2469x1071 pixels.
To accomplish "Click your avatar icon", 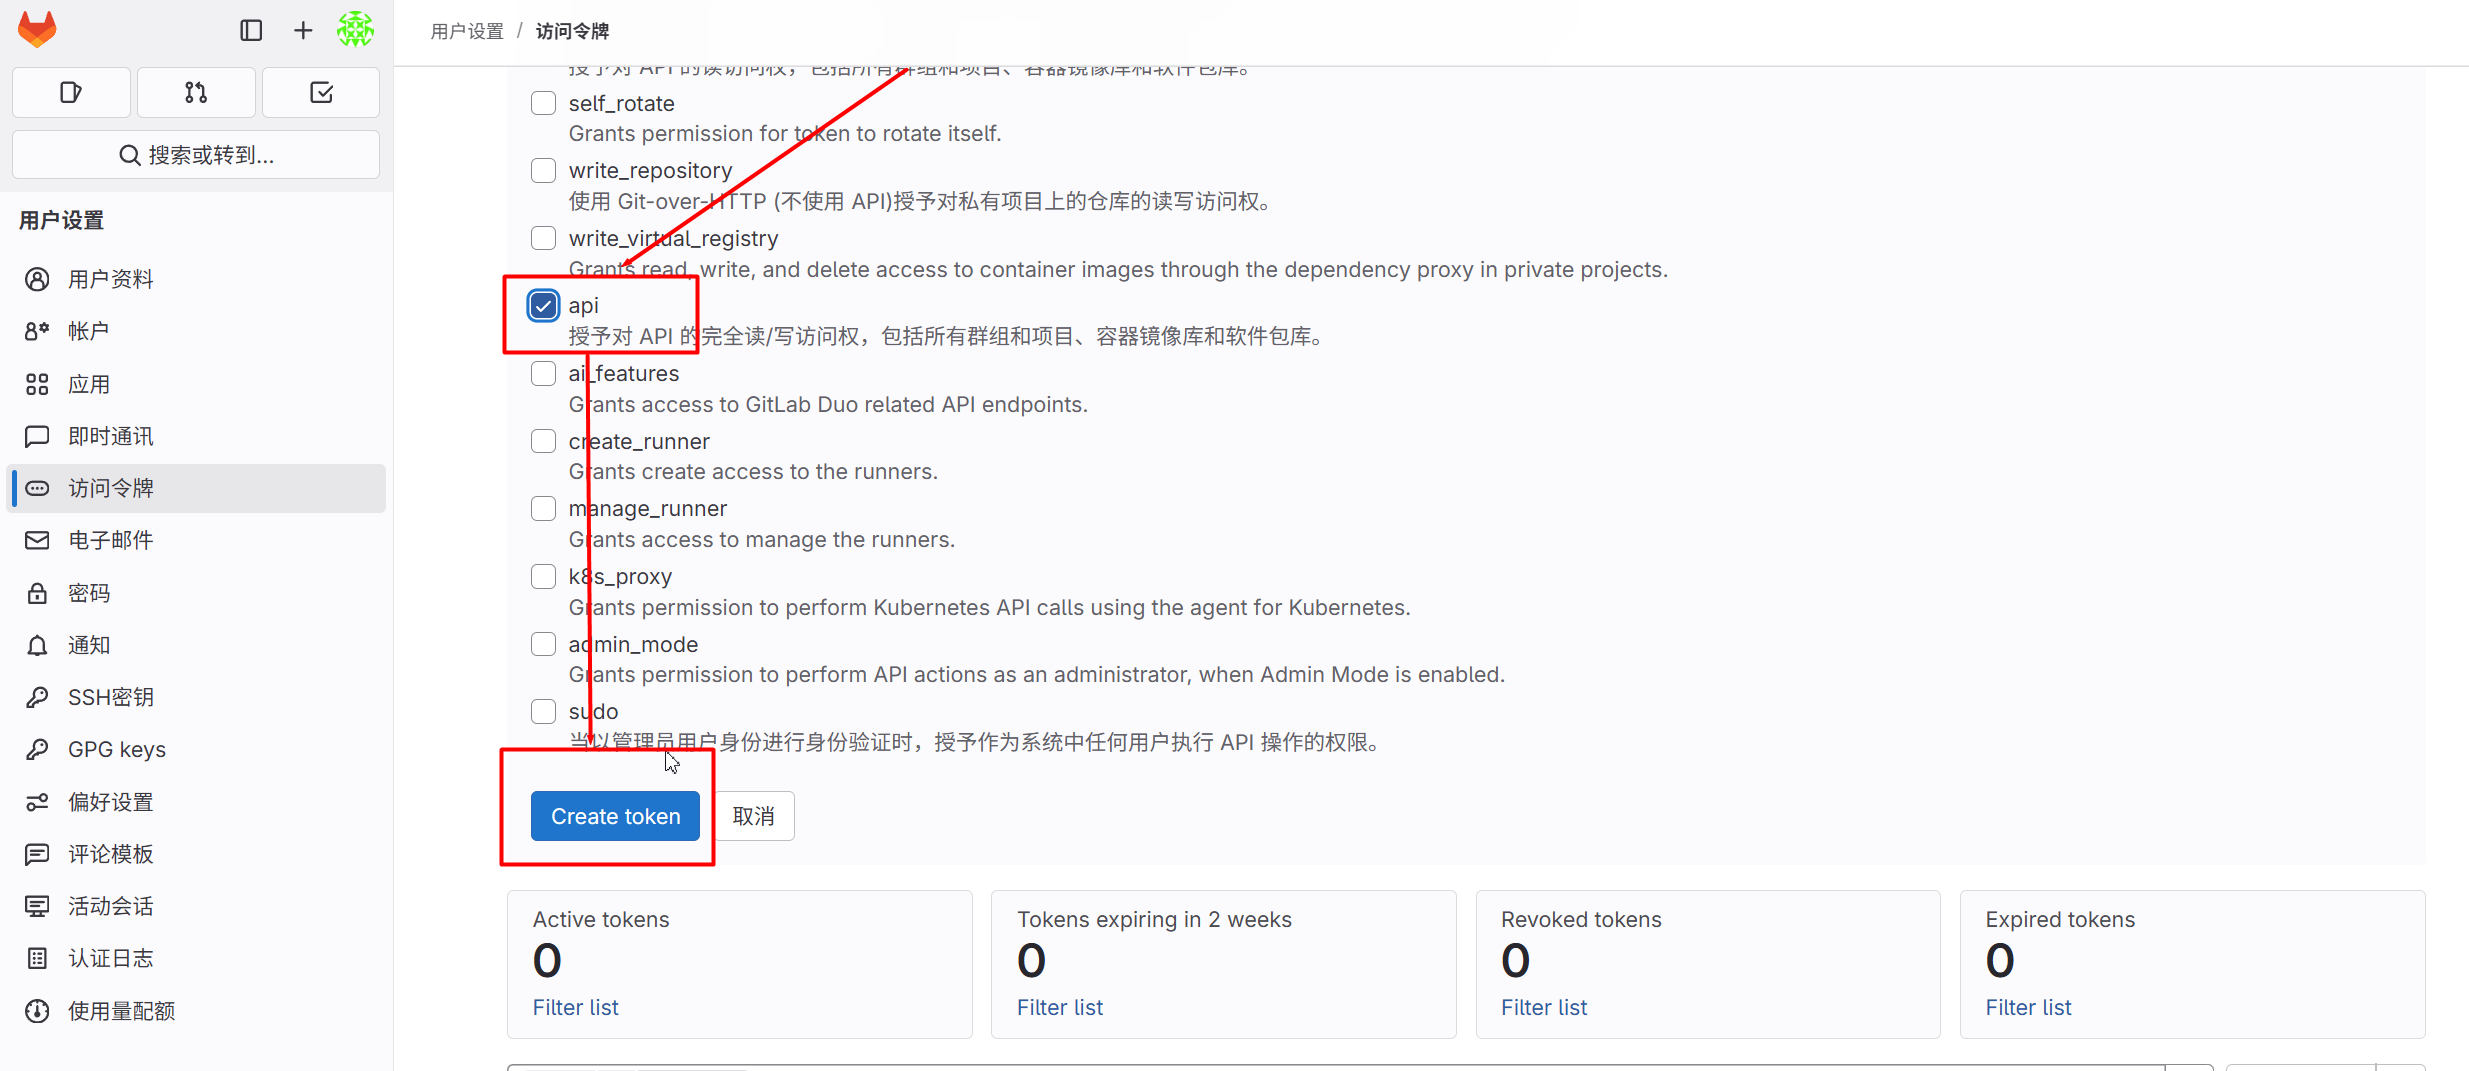I will 354,30.
